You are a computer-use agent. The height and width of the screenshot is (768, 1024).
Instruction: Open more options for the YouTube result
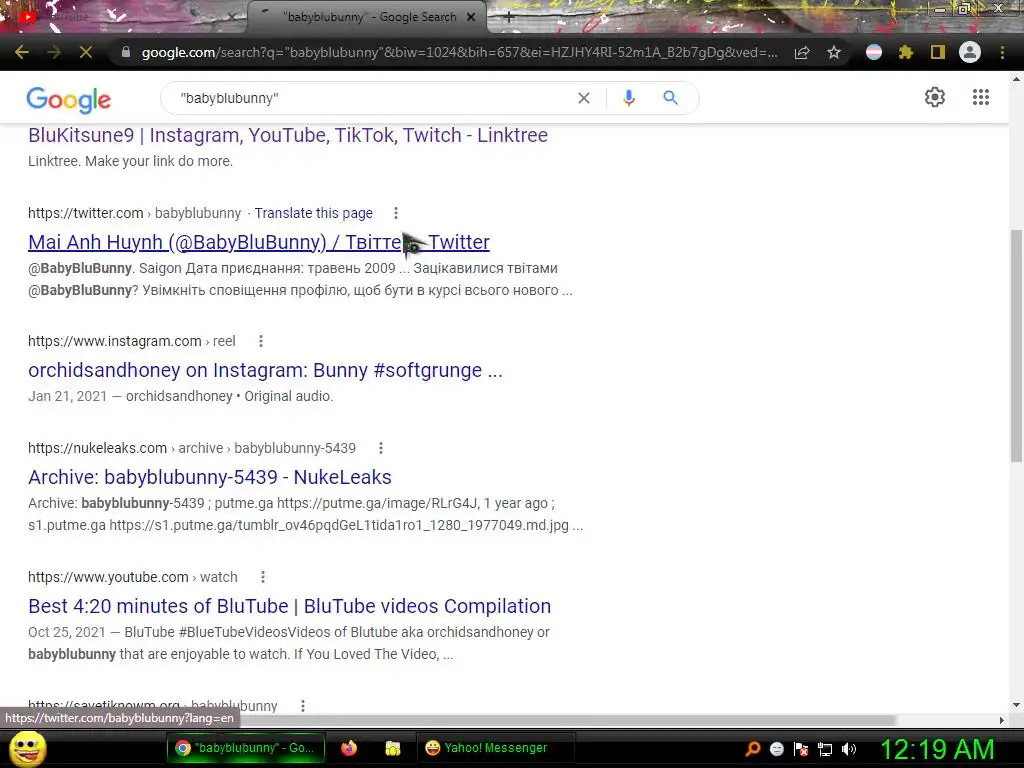click(263, 577)
